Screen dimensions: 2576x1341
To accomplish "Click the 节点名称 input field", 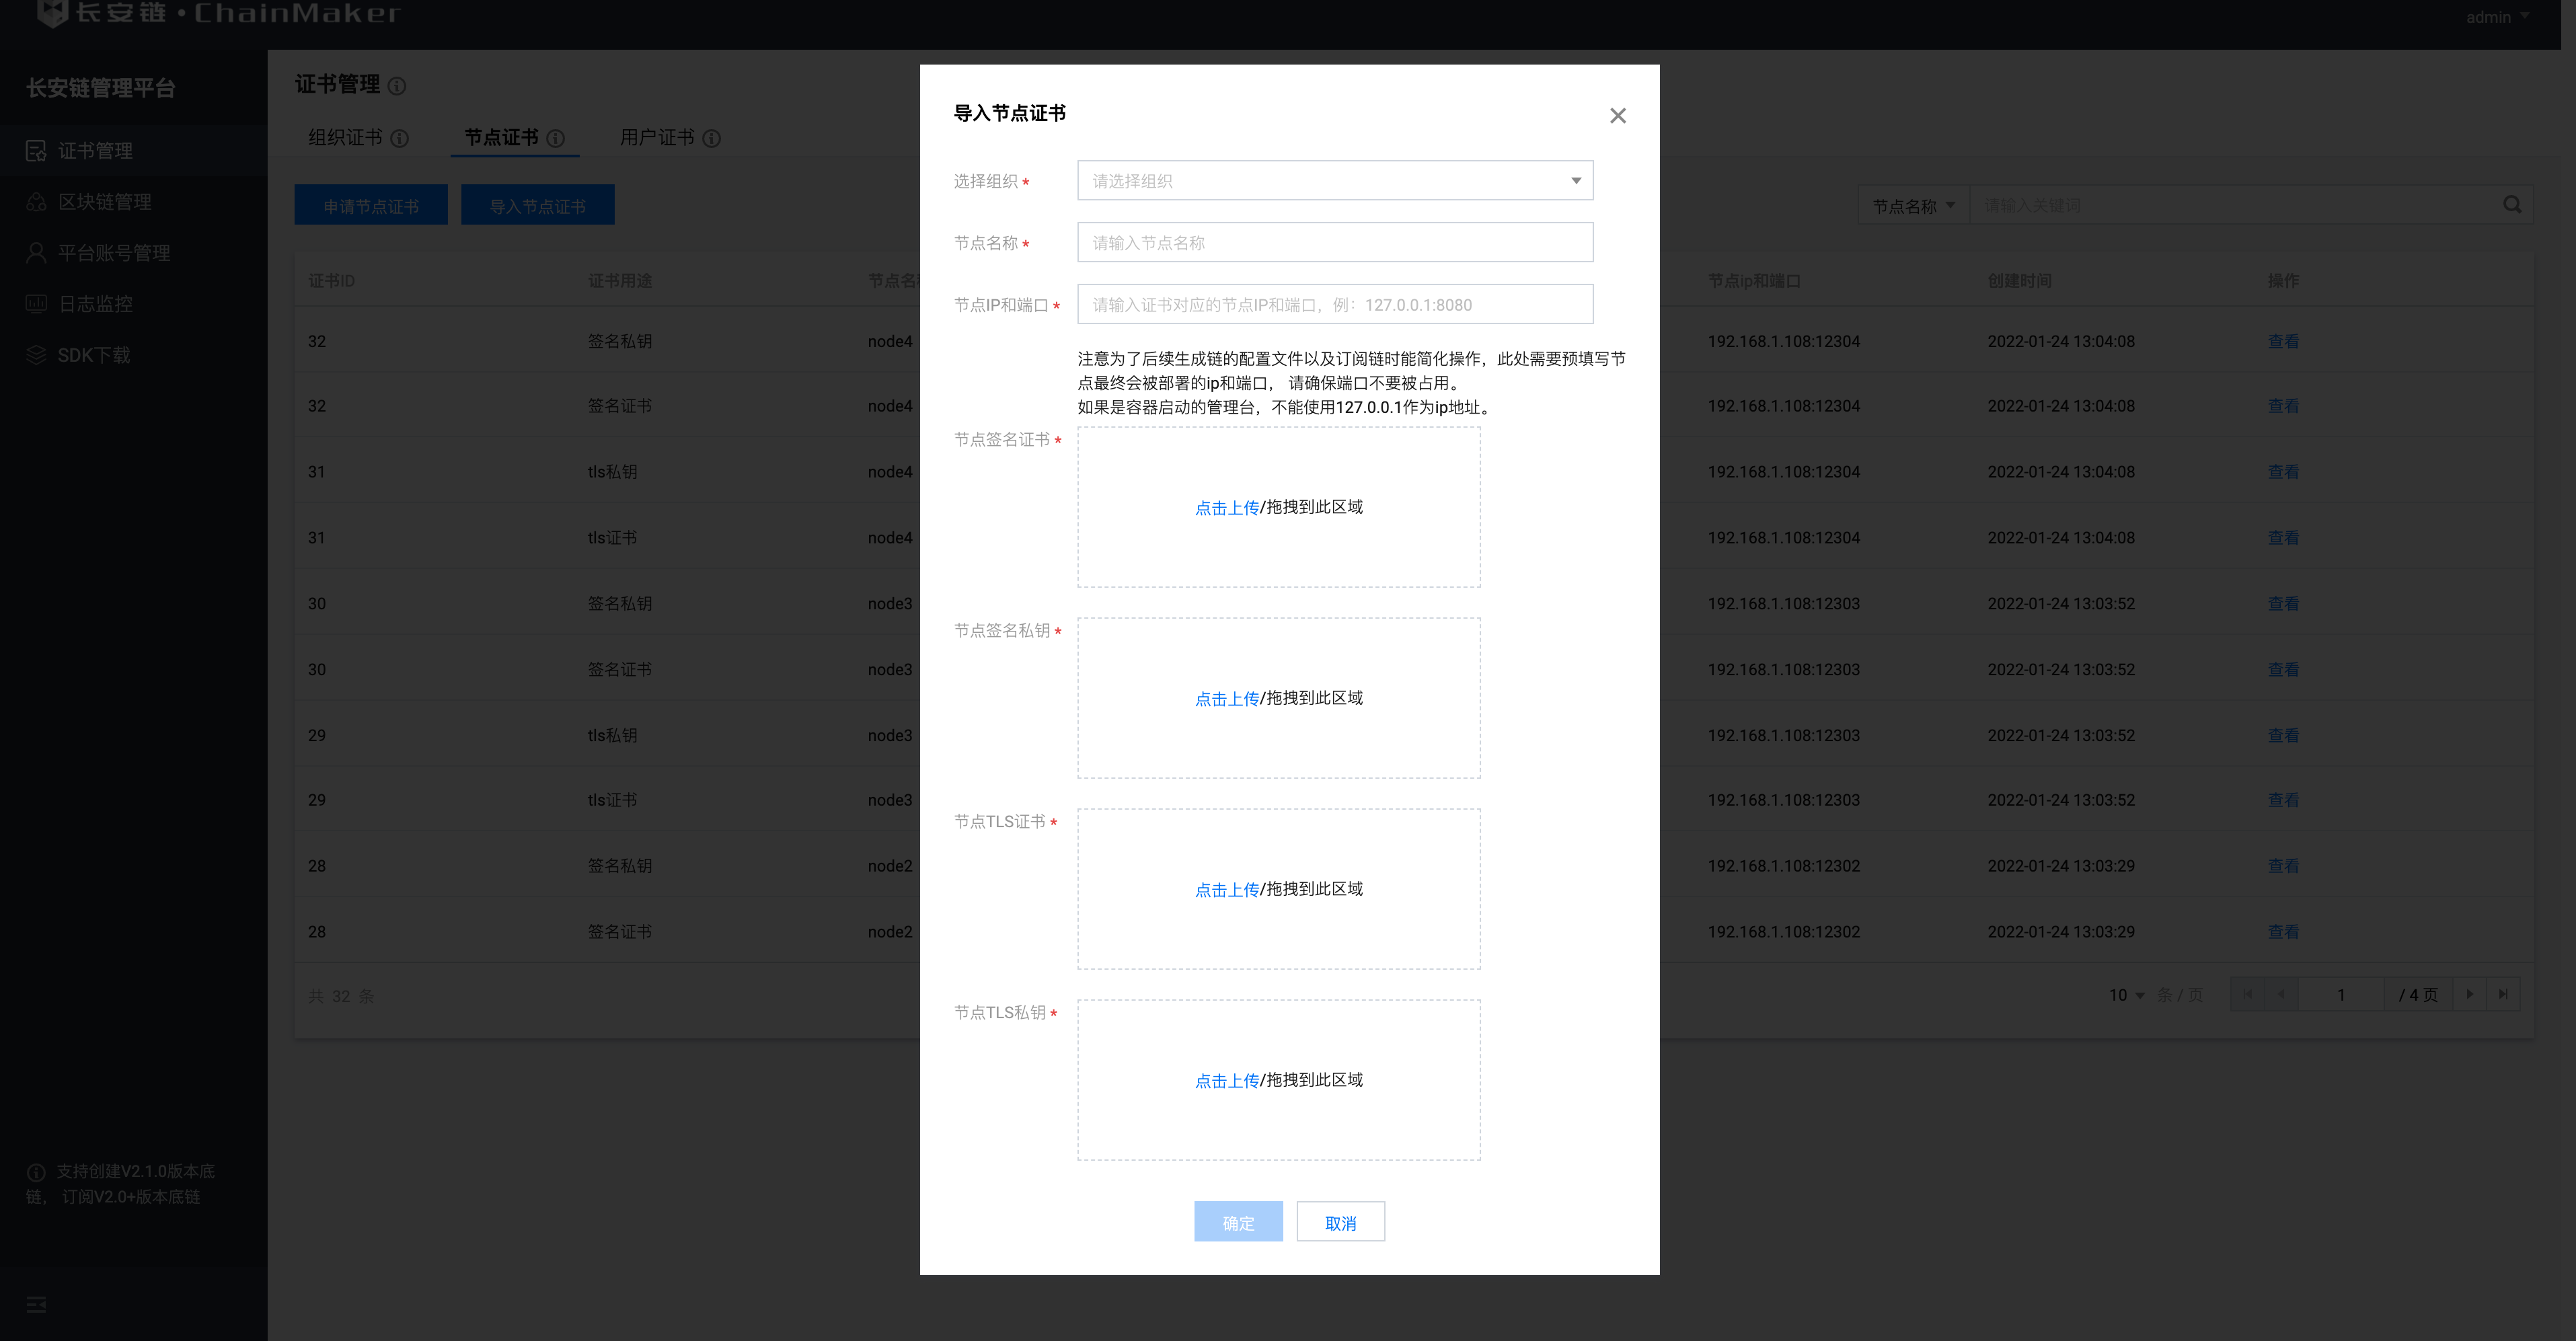I will point(1335,243).
